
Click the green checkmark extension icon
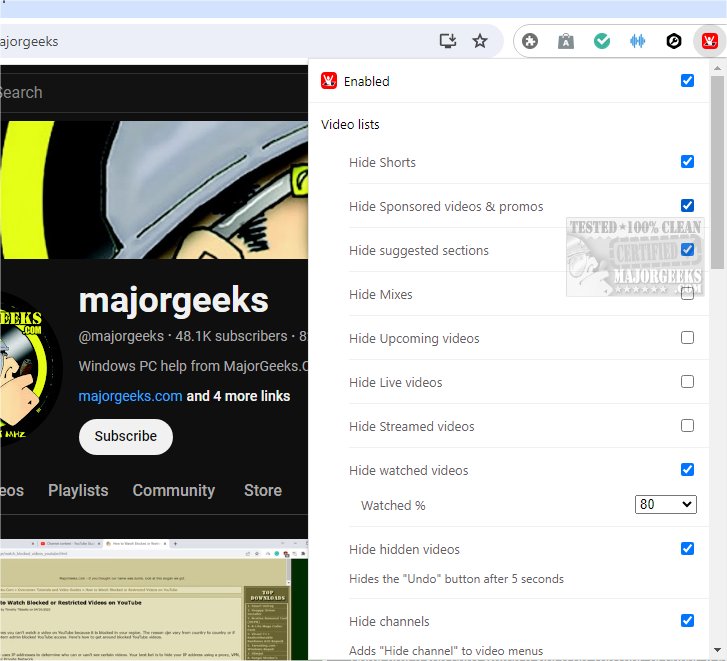[x=602, y=41]
